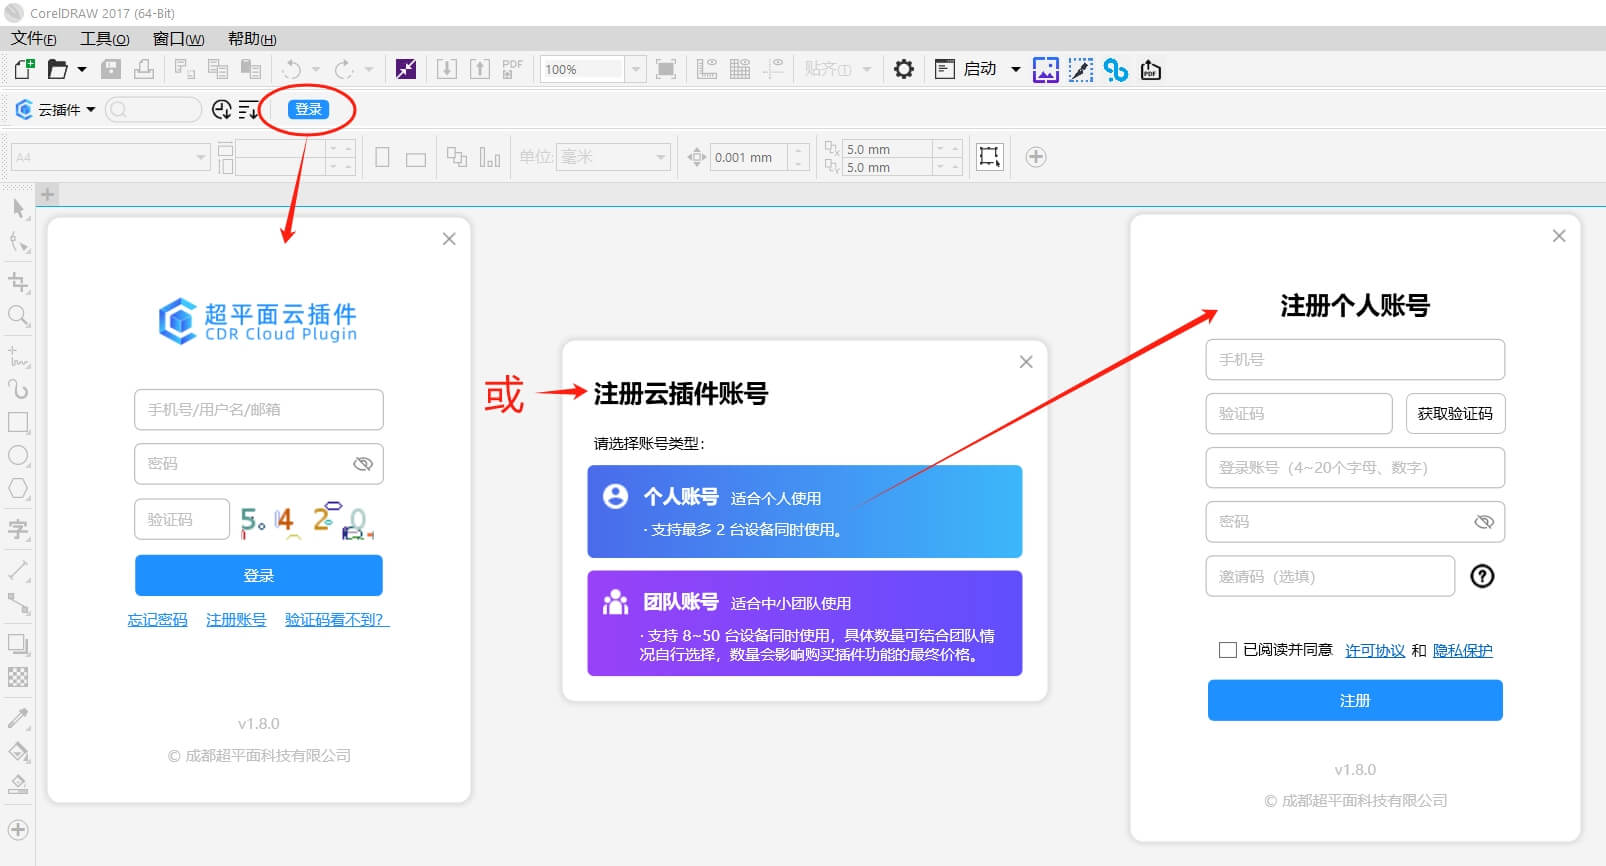Image resolution: width=1606 pixels, height=866 pixels.
Task: Open the Options gear icon
Action: point(904,69)
